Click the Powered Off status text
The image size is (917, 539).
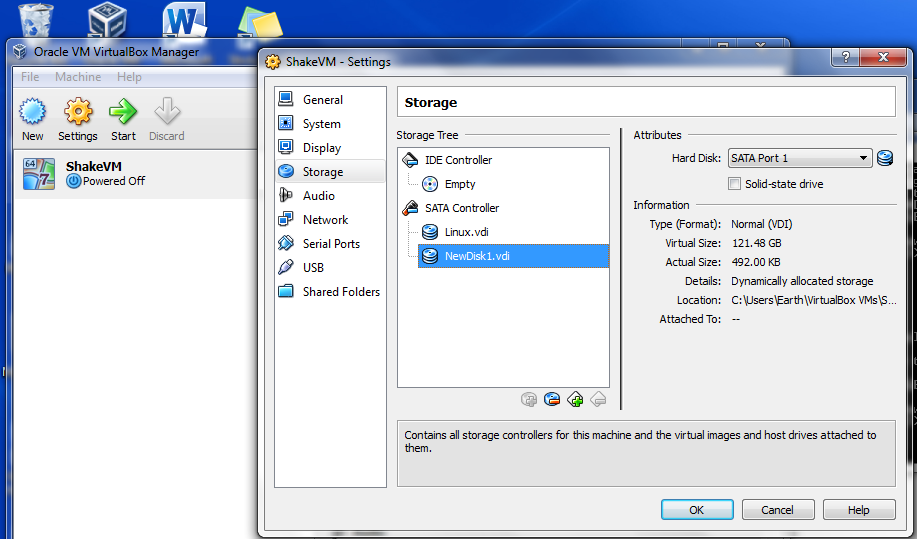114,181
